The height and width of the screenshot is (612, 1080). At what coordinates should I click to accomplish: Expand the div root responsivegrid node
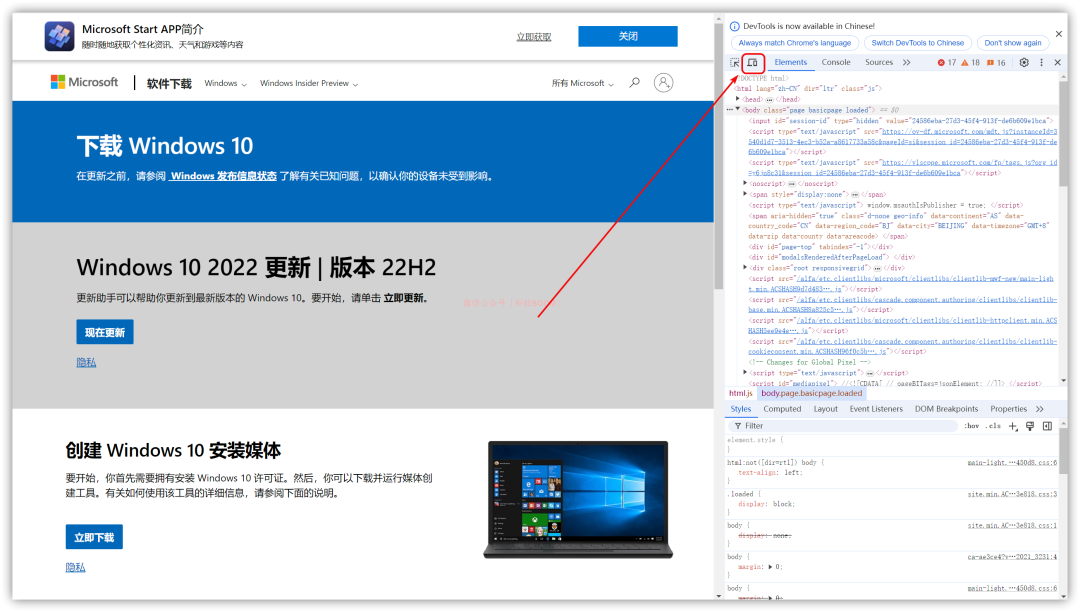pos(745,267)
